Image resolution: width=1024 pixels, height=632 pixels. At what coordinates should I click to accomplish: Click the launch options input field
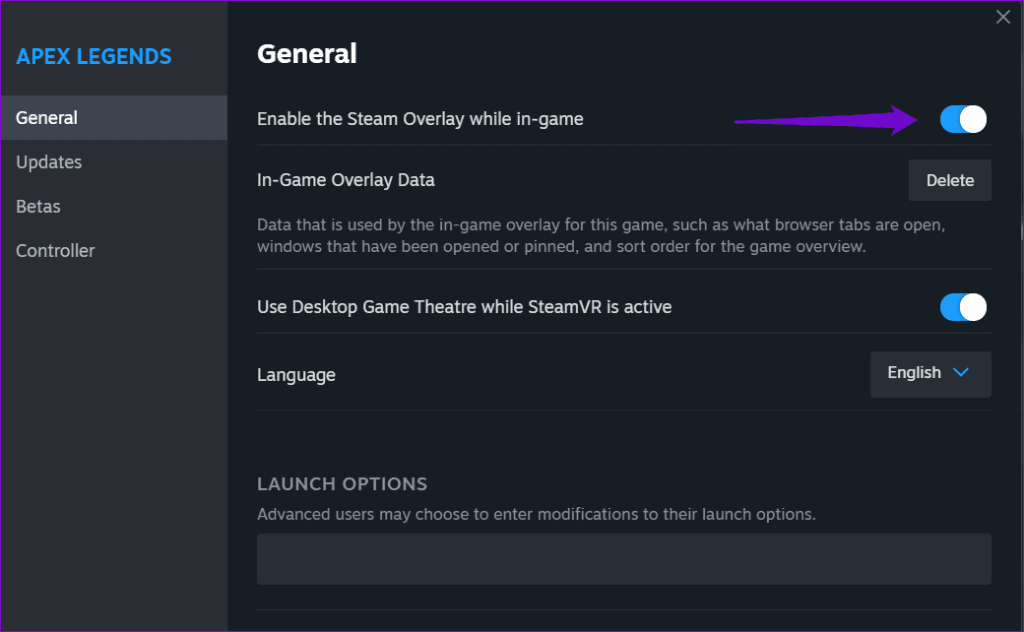pos(624,559)
